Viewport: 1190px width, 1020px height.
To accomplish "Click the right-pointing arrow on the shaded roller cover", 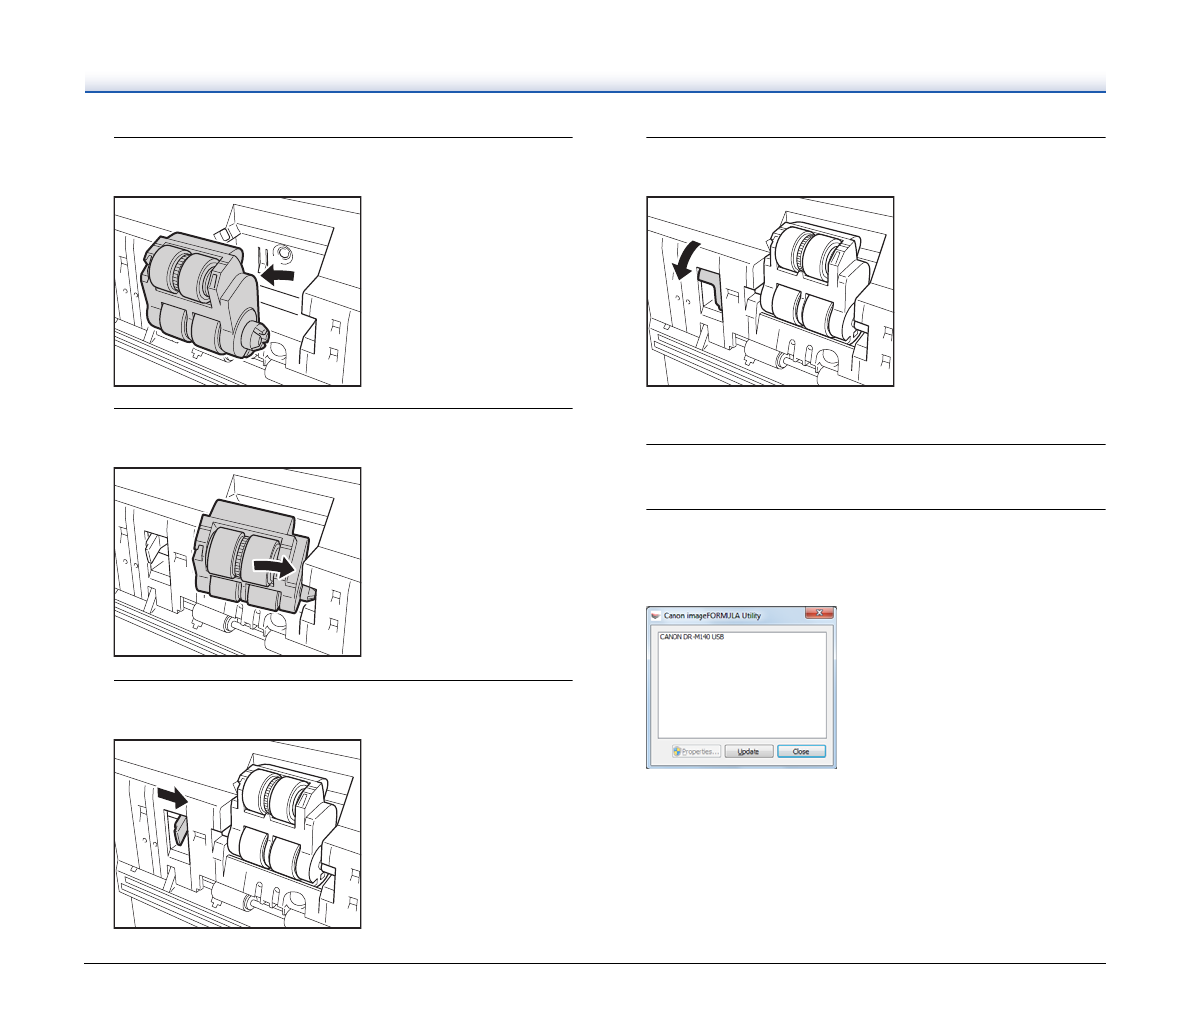I will [x=275, y=566].
